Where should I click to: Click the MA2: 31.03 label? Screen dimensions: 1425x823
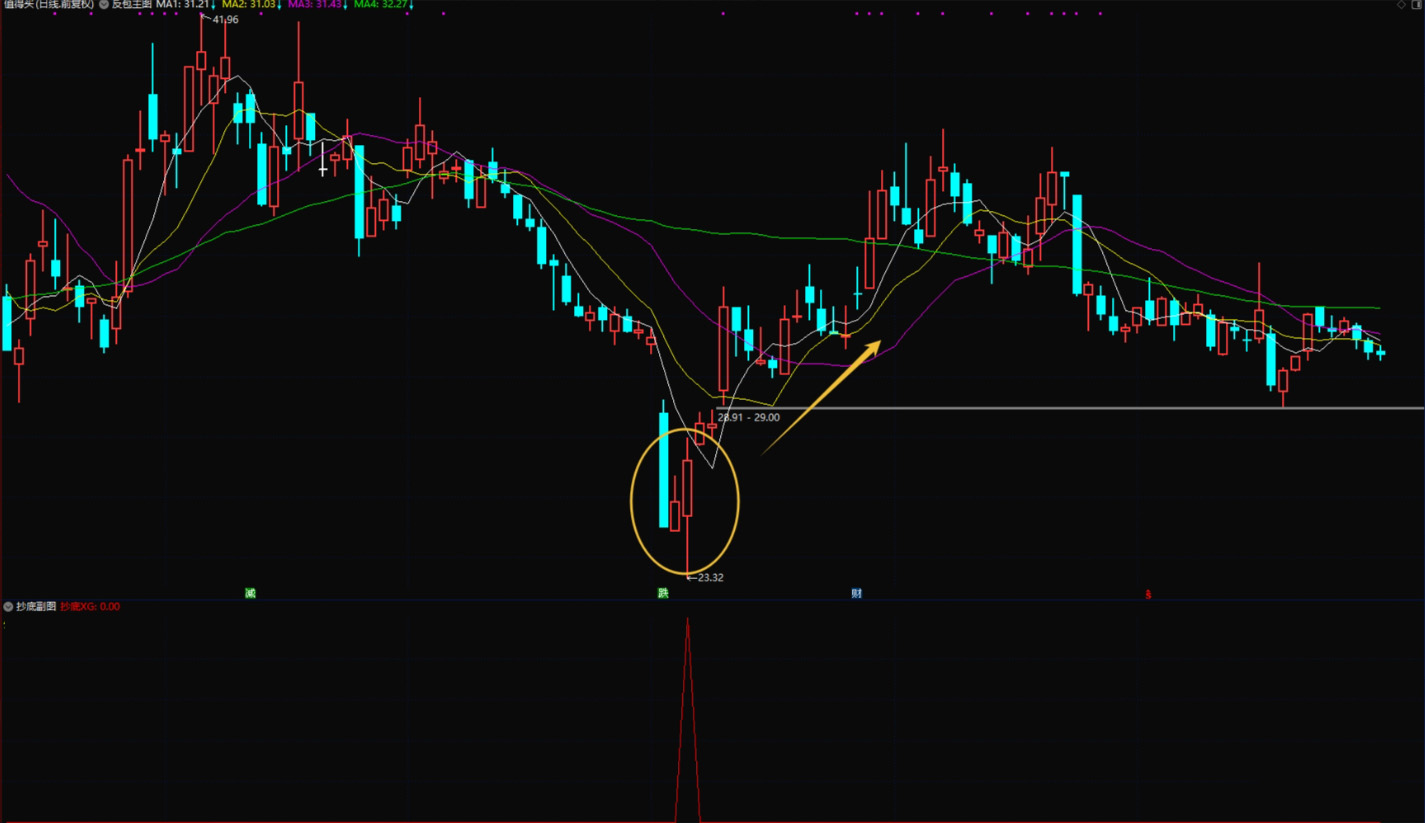(249, 5)
